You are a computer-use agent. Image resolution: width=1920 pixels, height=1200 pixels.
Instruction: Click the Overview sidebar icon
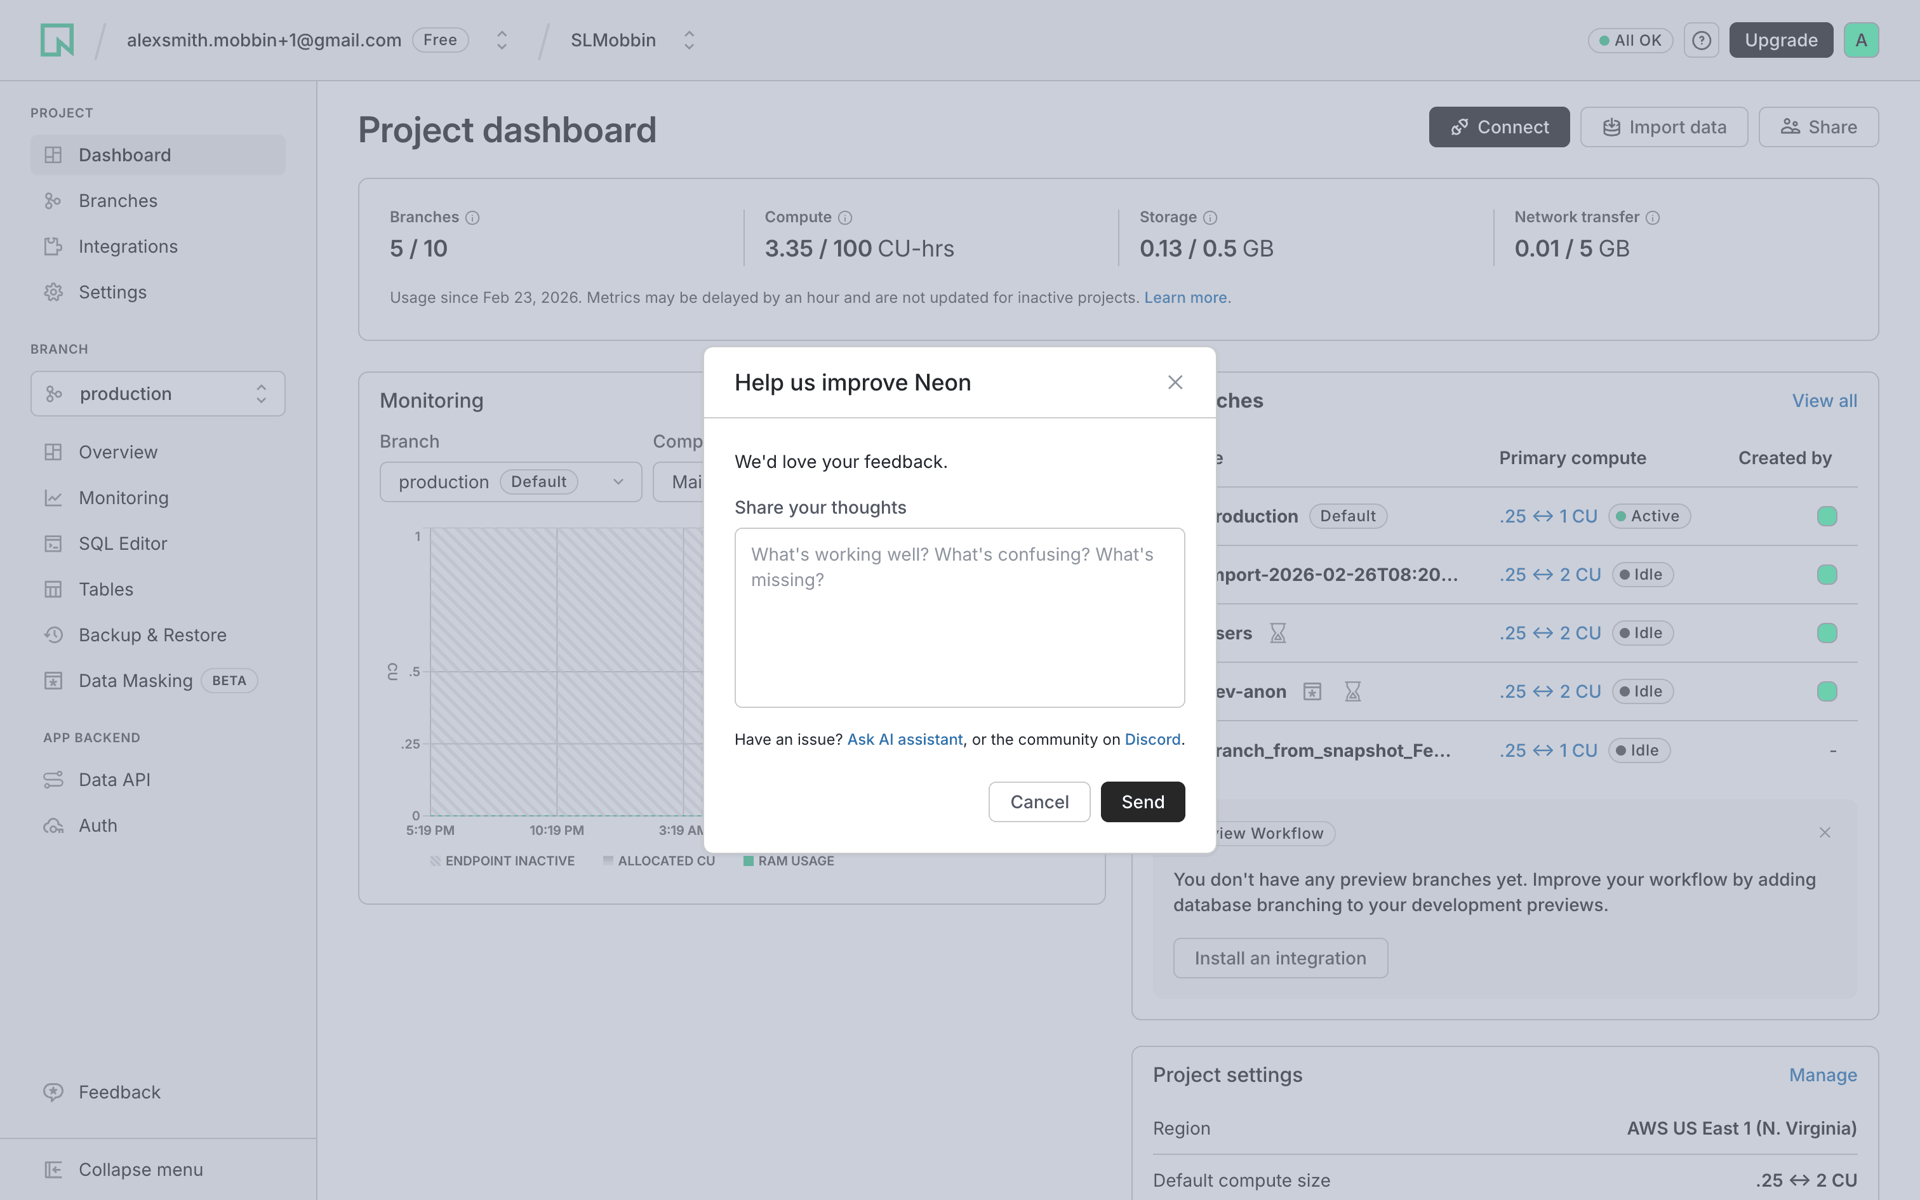coord(53,452)
